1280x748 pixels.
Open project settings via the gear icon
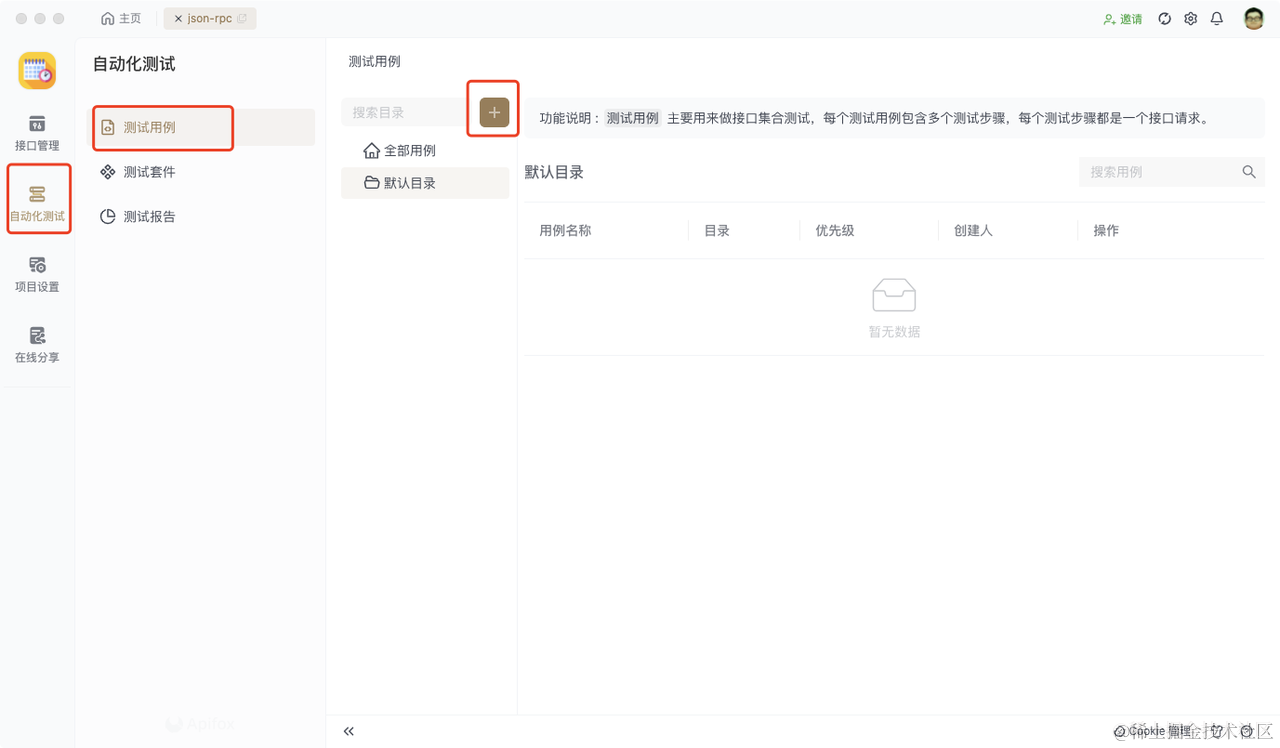point(1190,18)
